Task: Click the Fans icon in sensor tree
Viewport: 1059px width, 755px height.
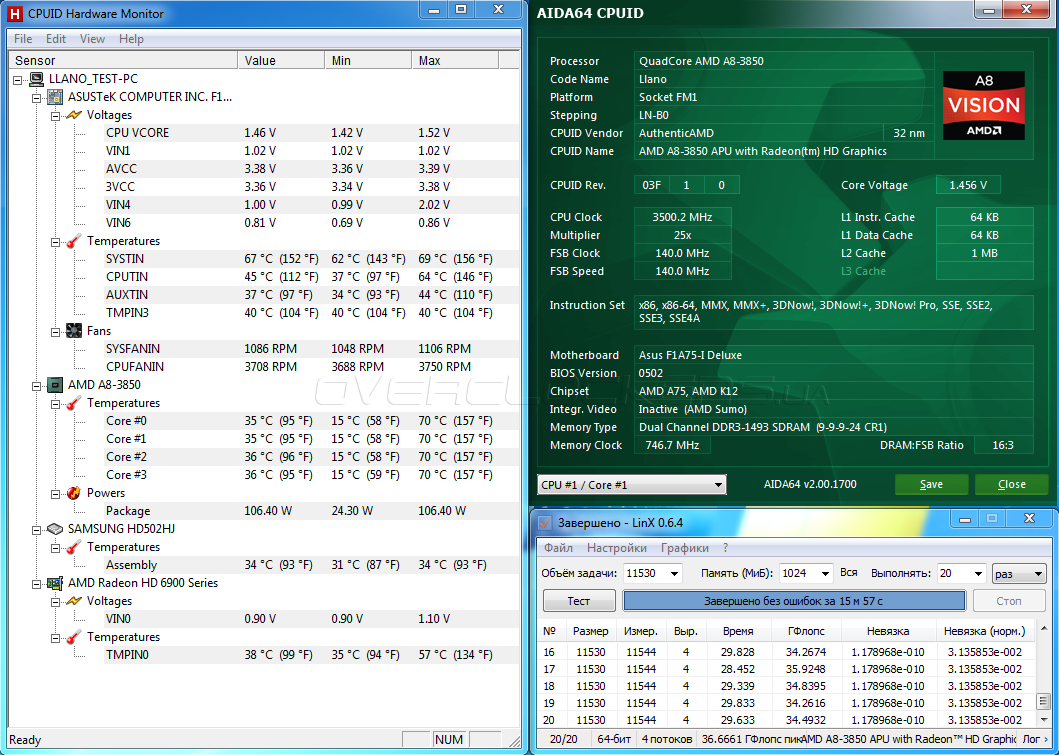Action: point(73,331)
